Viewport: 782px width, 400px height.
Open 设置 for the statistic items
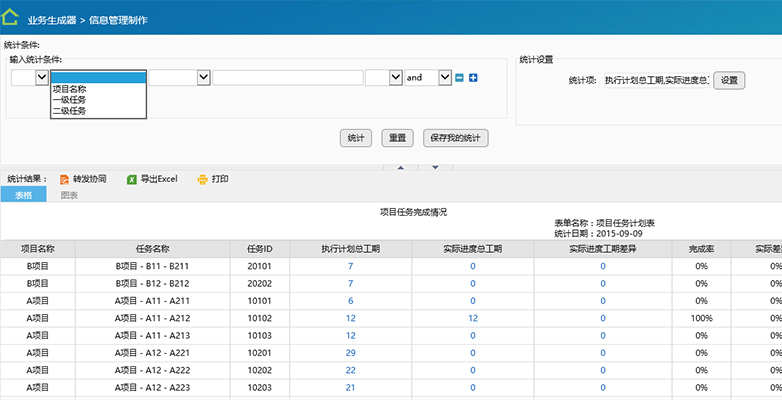coord(729,80)
